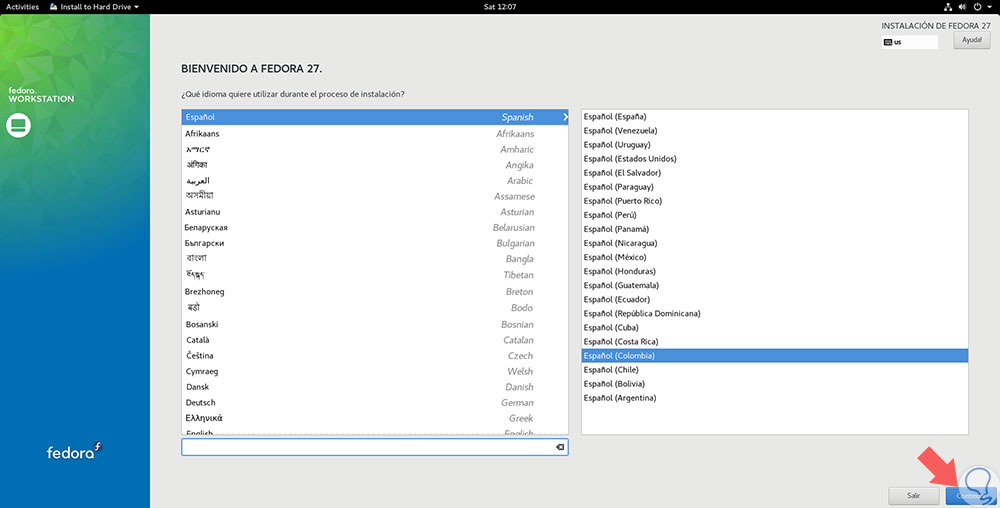This screenshot has width=1000, height=508.
Task: Select Bosanski language
Action: coord(374,324)
